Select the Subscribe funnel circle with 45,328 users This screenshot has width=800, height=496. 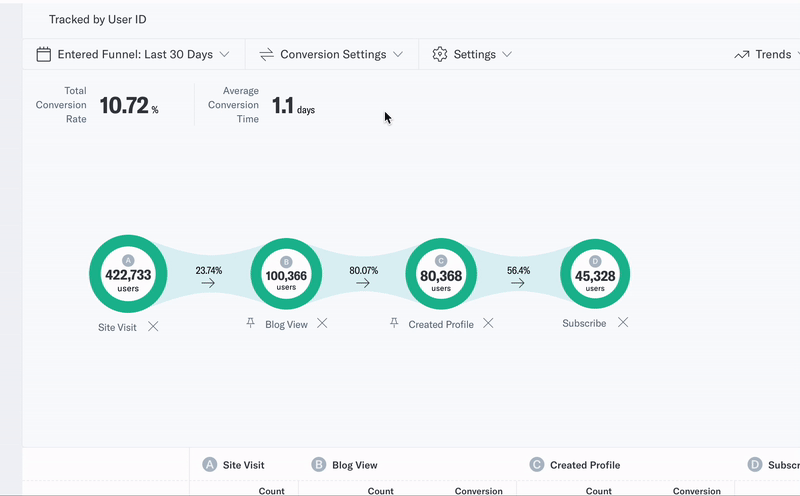pyautogui.click(x=595, y=274)
